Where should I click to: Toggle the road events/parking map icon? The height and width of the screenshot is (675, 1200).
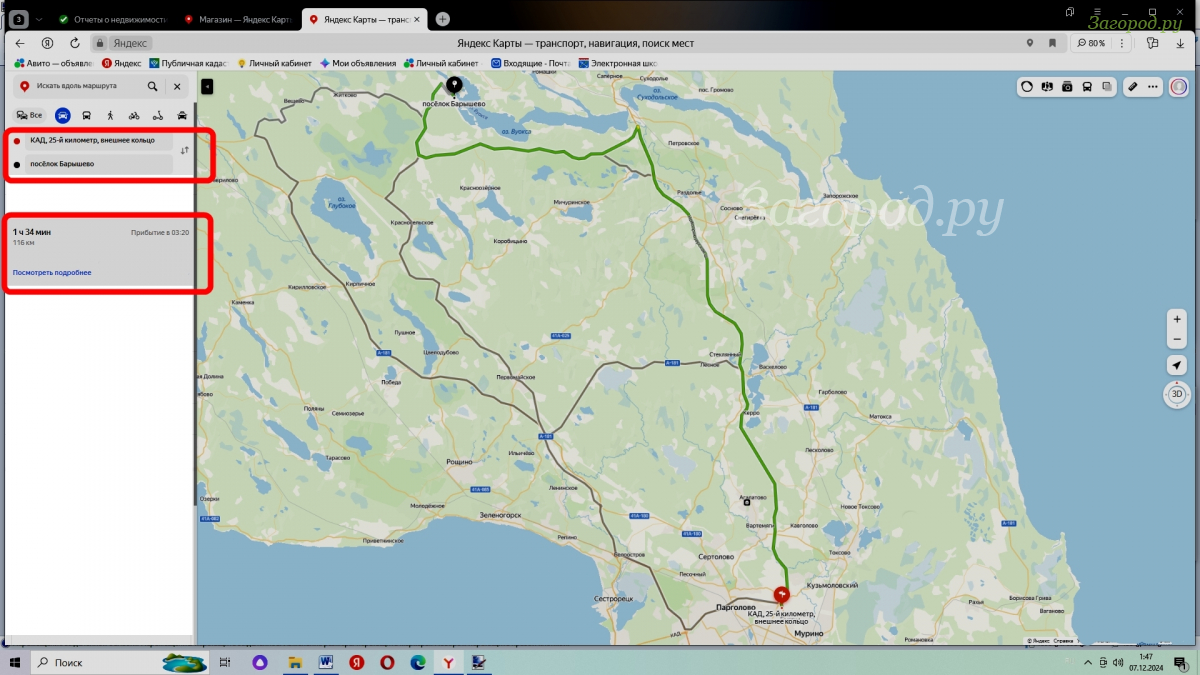pyautogui.click(x=1047, y=87)
